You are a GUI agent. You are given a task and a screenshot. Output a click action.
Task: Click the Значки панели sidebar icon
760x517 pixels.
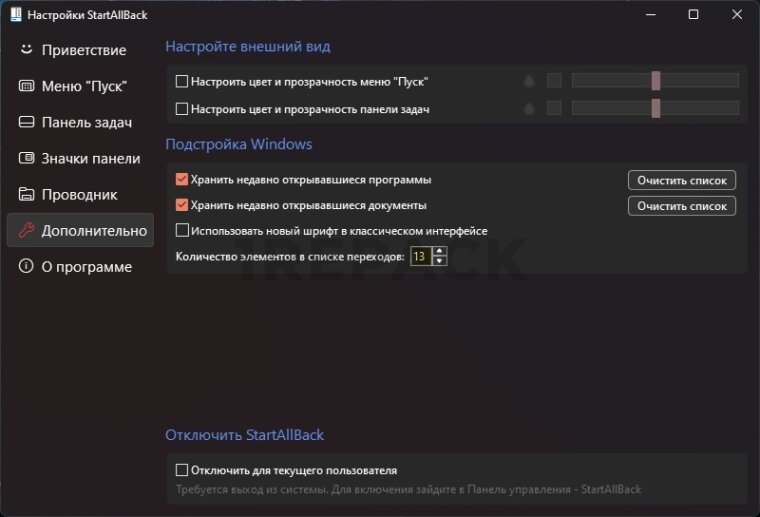point(27,158)
